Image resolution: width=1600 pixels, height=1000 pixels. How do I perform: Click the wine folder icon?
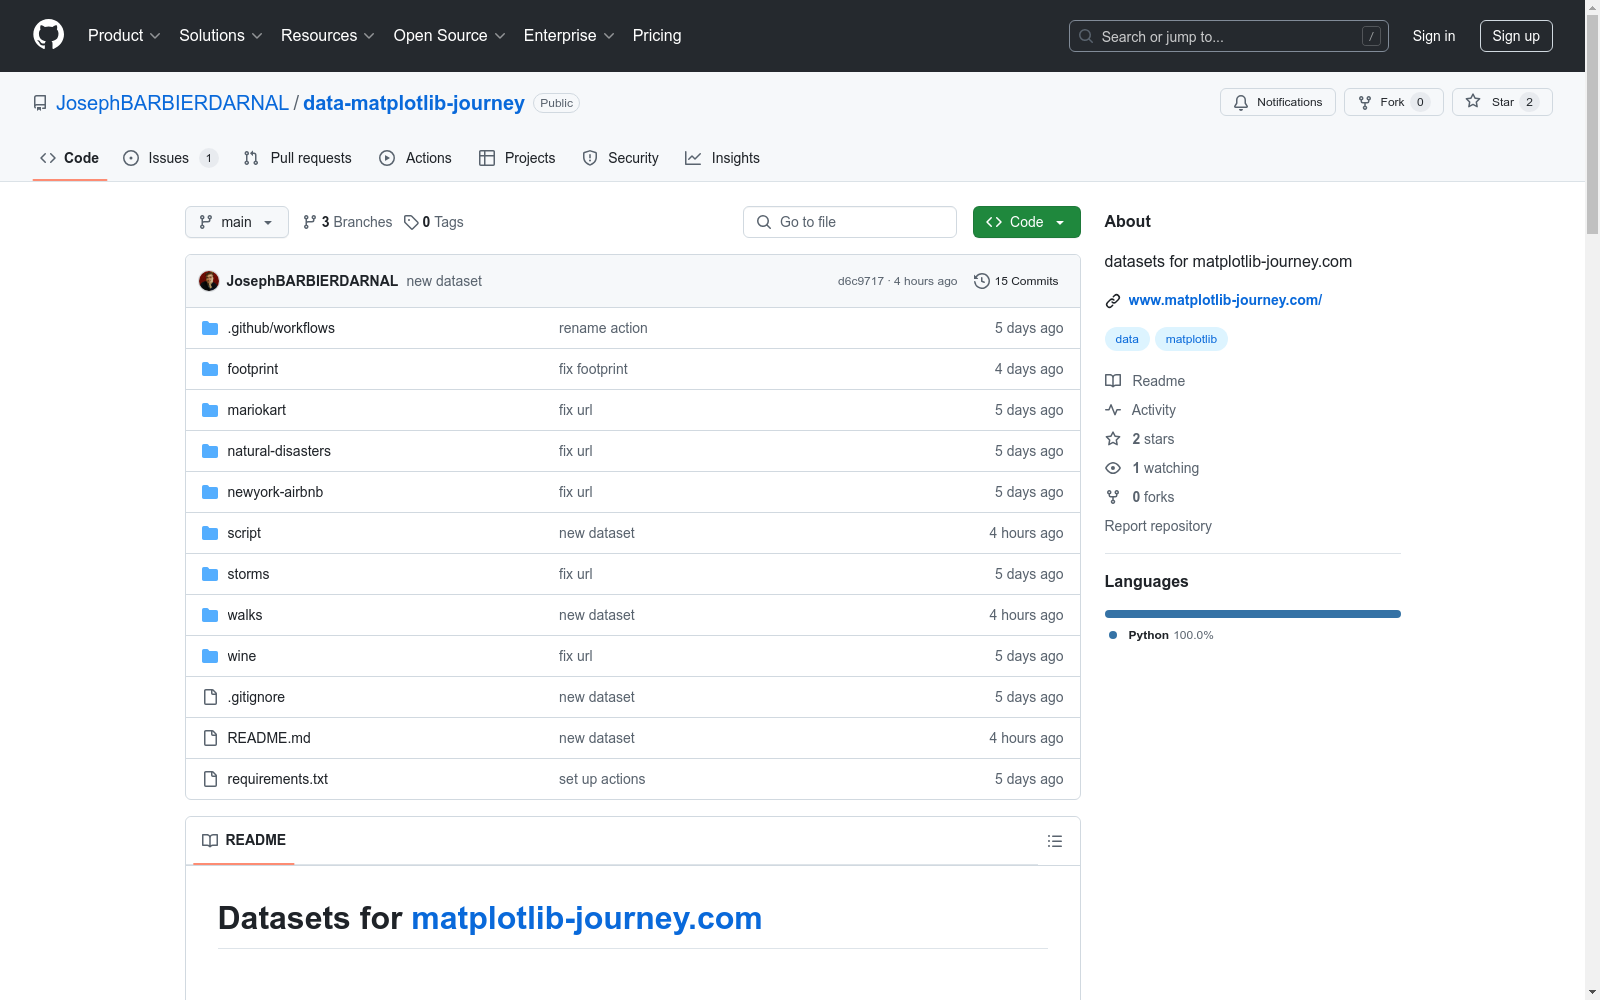tap(210, 656)
